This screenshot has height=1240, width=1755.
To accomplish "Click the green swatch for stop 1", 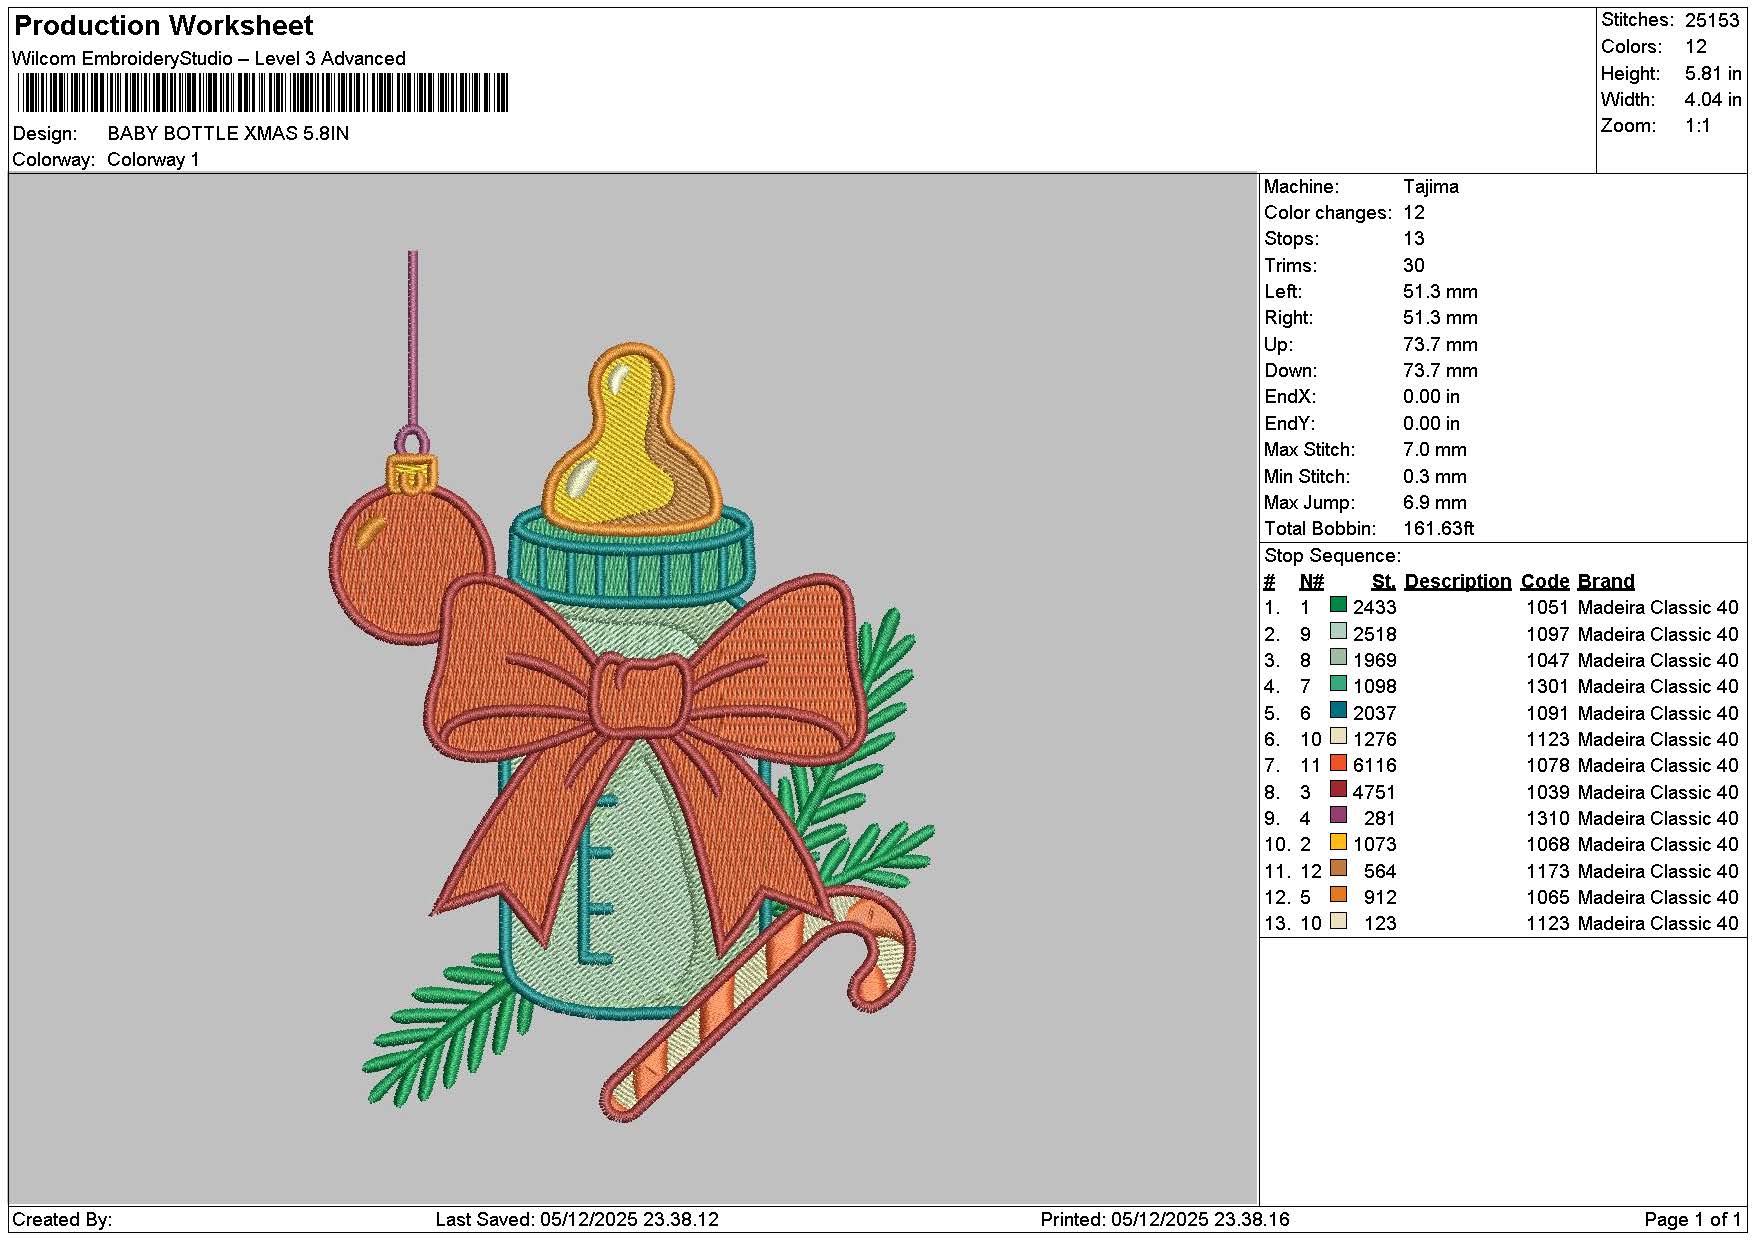I will point(1338,605).
